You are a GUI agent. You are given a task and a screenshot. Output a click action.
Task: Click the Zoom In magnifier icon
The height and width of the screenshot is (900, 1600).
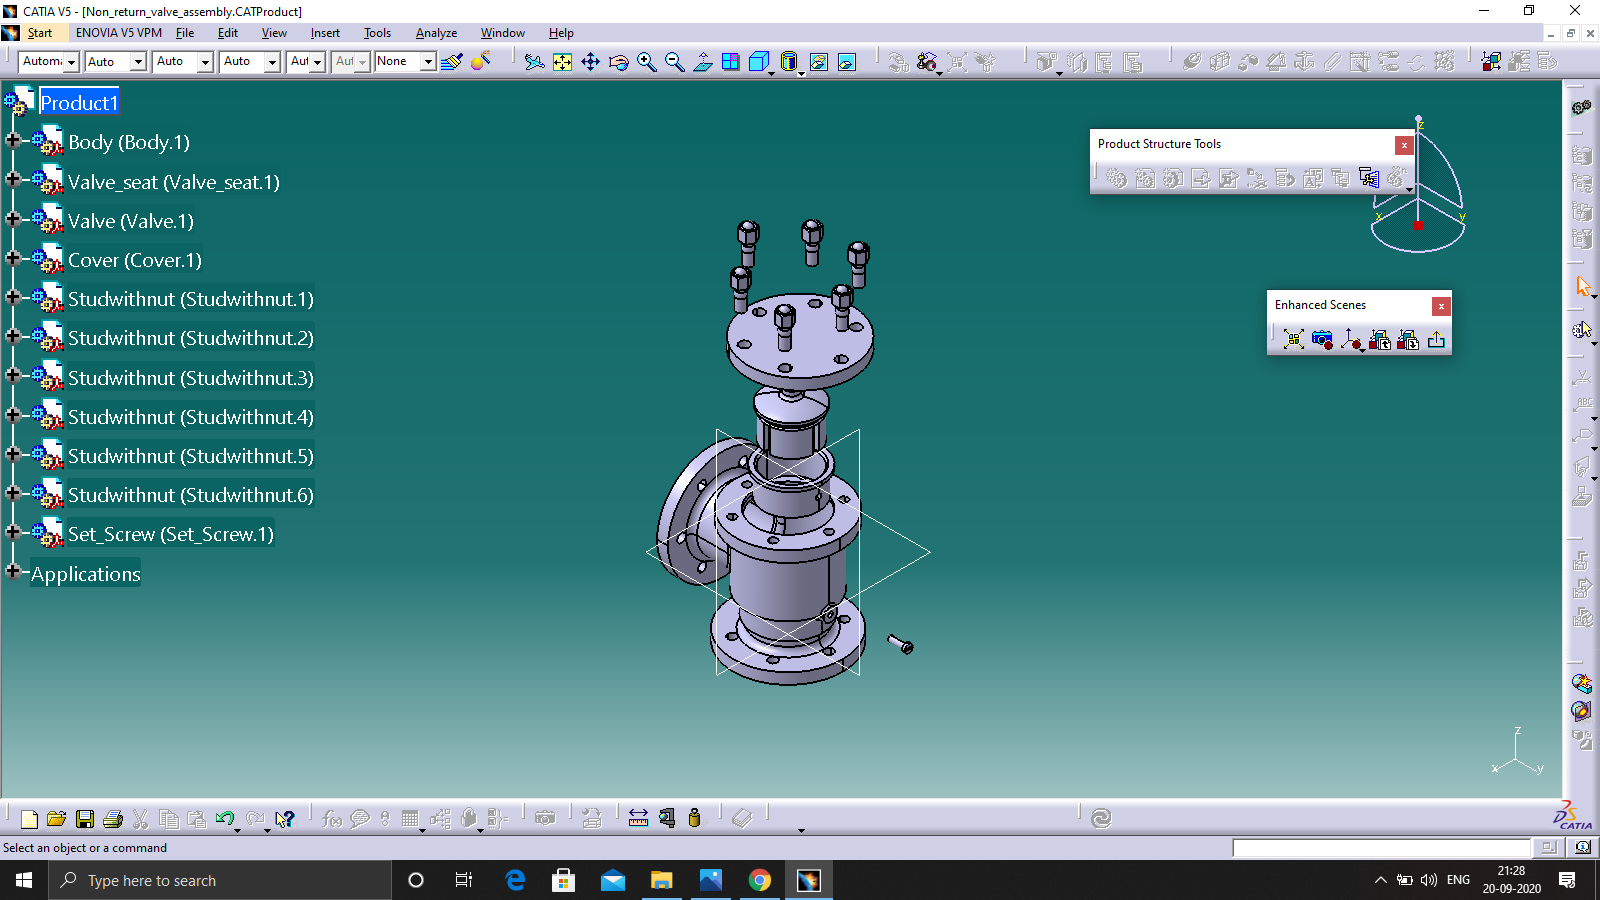(647, 62)
